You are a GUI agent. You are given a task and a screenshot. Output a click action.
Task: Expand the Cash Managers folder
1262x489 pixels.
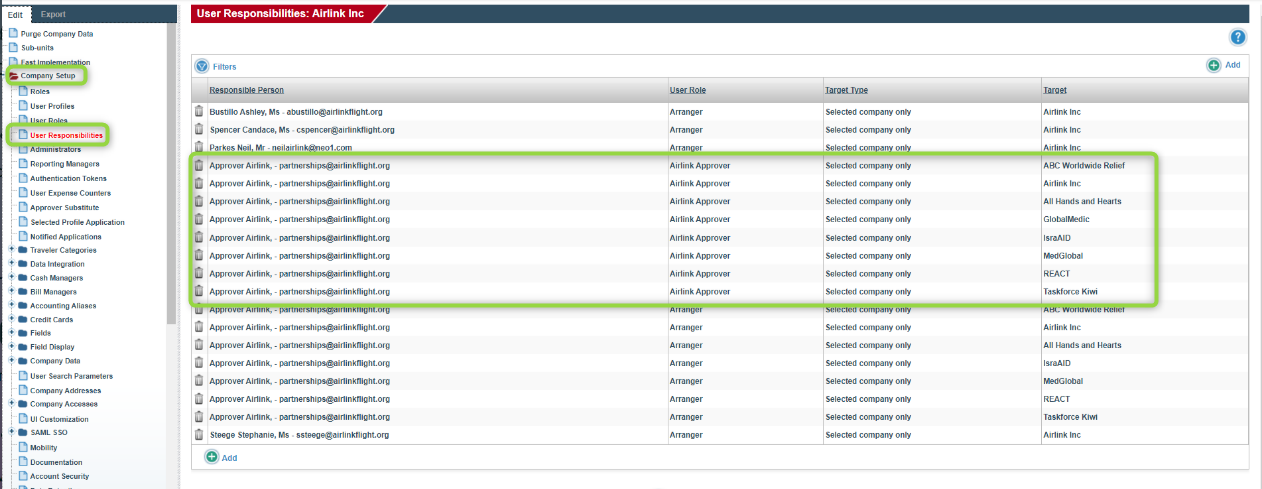coord(11,278)
